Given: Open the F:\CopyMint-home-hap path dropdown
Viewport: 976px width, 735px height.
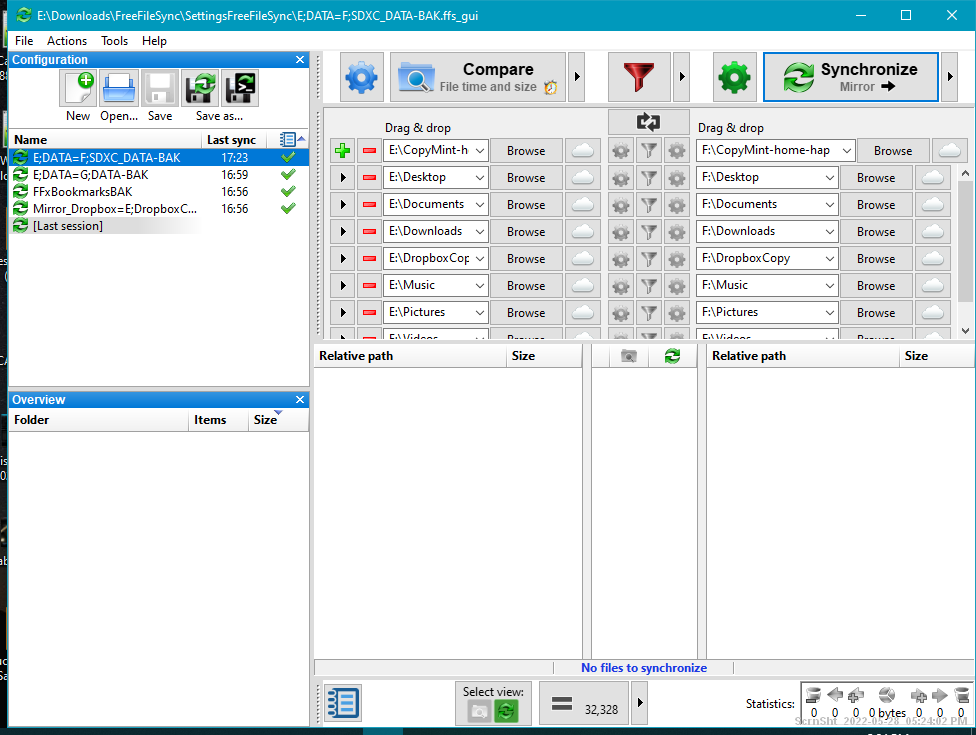Looking at the screenshot, I should [x=847, y=151].
